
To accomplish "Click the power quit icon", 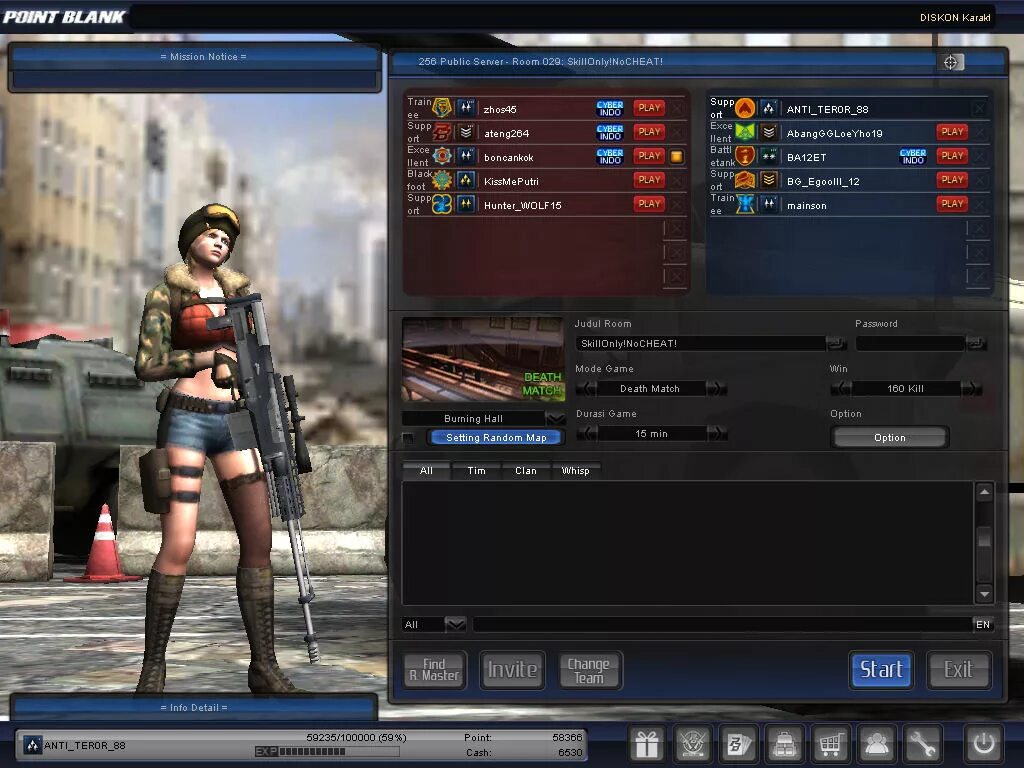I will point(984,743).
